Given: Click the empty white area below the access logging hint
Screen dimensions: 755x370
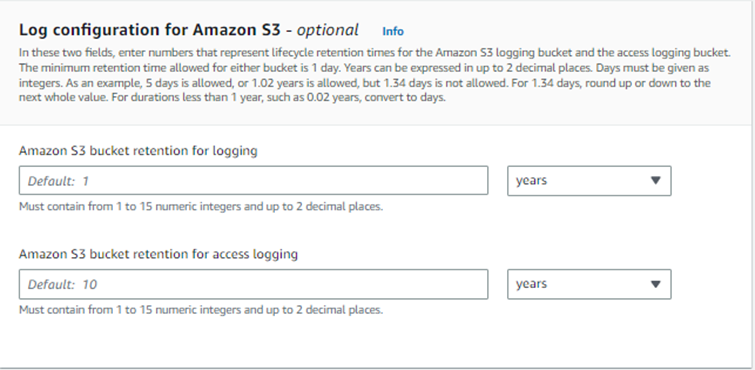Looking at the screenshot, I should (x=376, y=342).
